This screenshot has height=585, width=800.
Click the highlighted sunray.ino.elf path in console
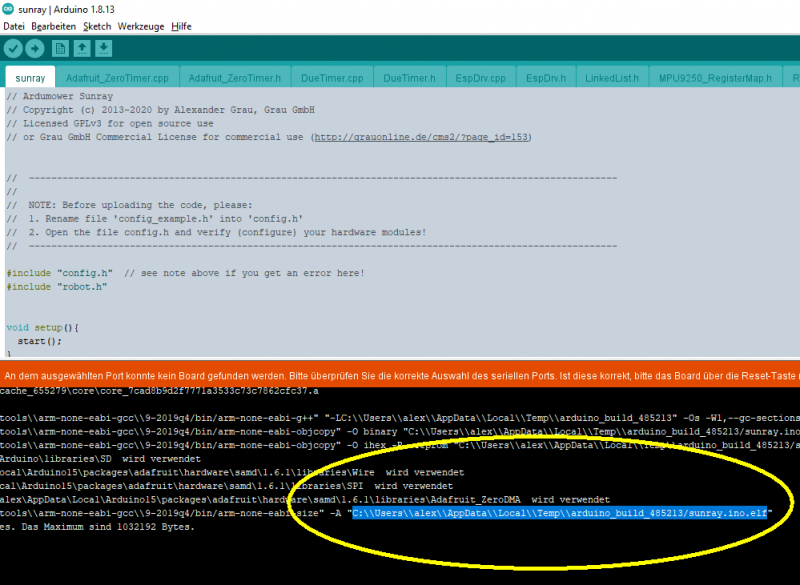coord(560,513)
